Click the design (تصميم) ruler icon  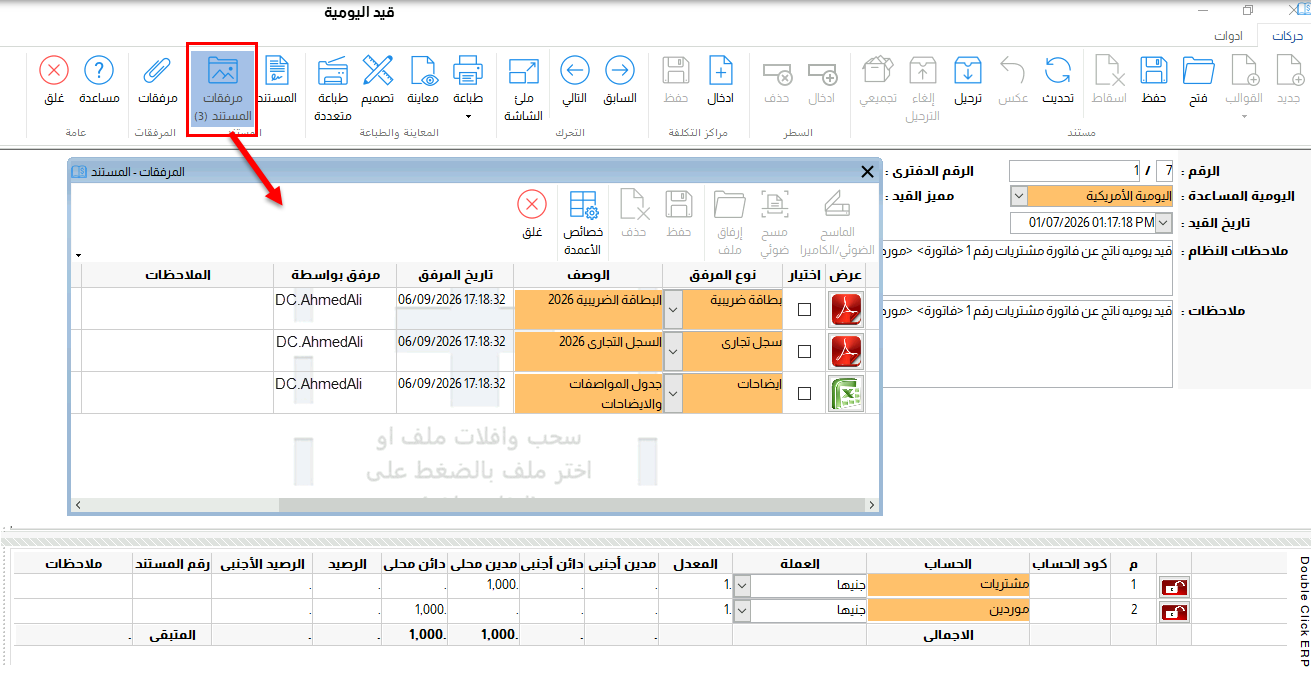[x=377, y=80]
